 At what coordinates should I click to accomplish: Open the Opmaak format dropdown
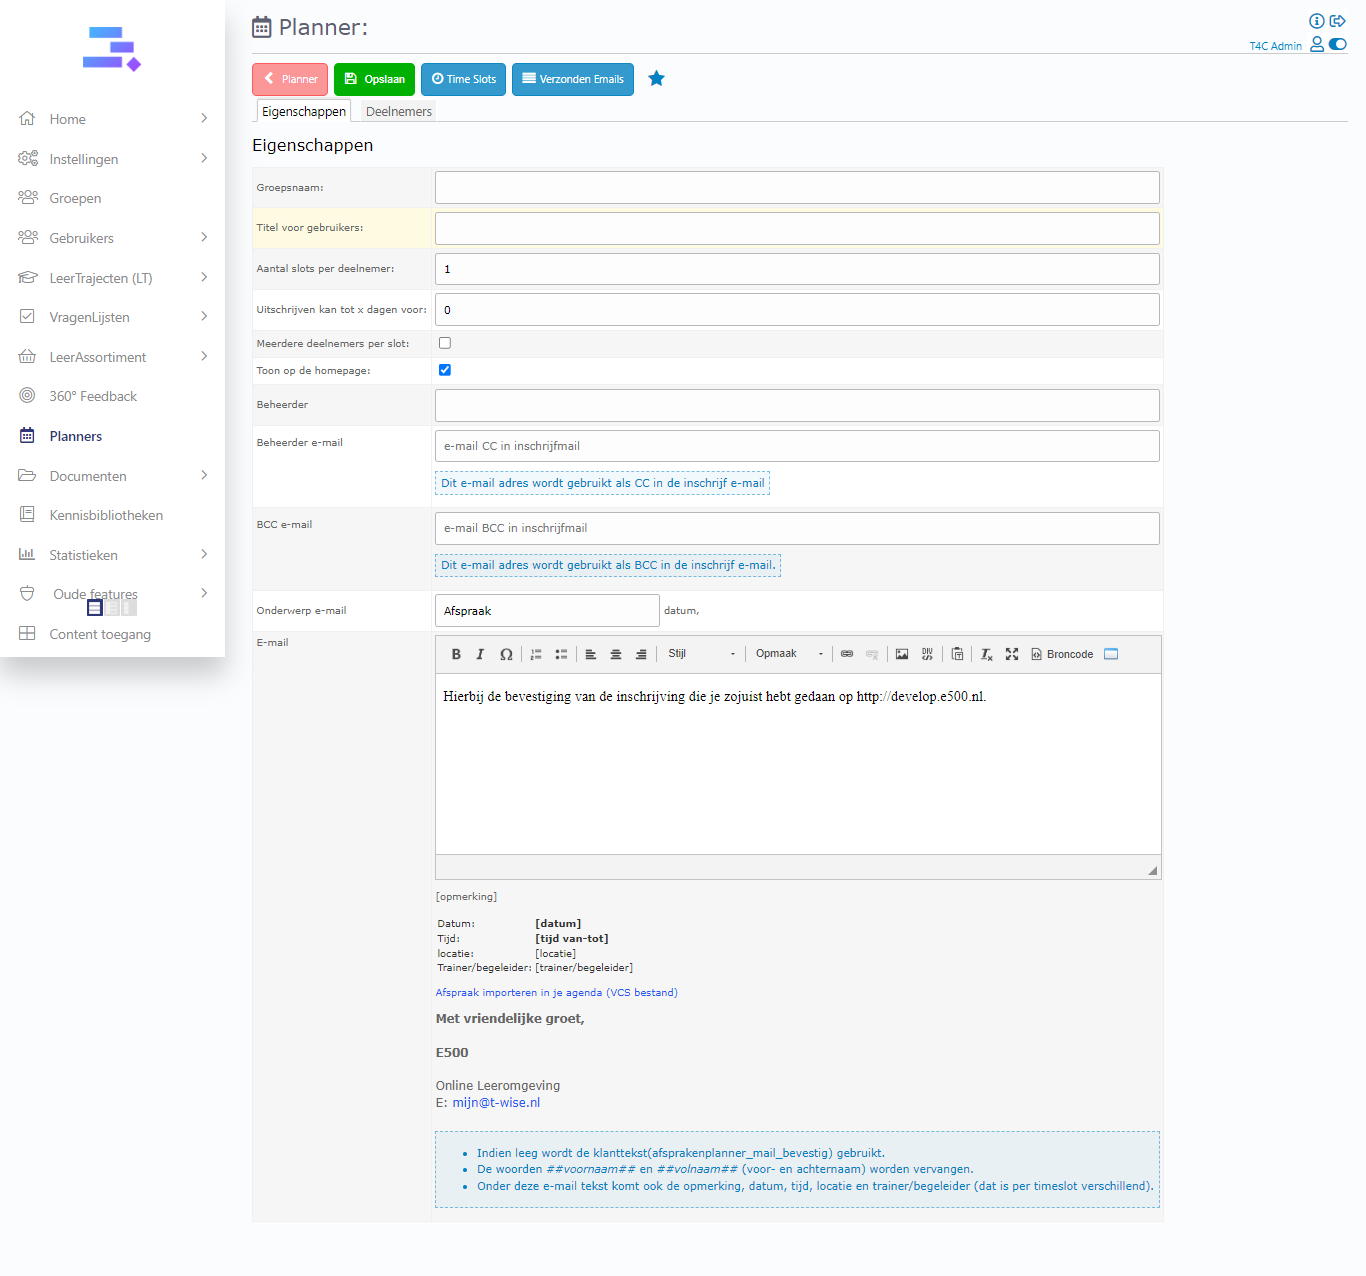pos(789,654)
